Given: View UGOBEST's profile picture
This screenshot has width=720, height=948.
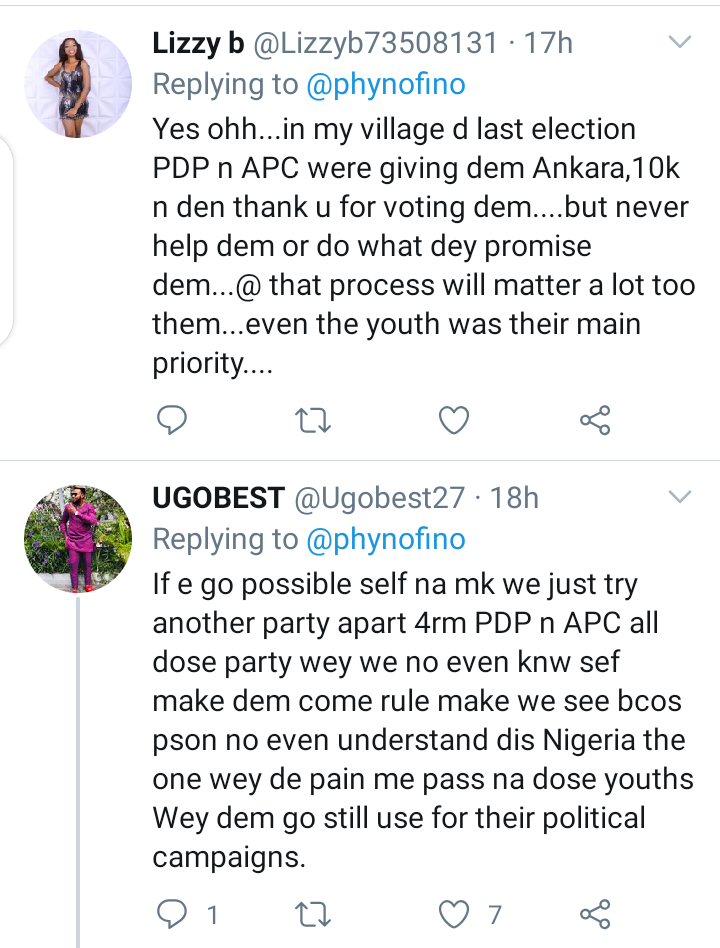Looking at the screenshot, I should tap(78, 540).
